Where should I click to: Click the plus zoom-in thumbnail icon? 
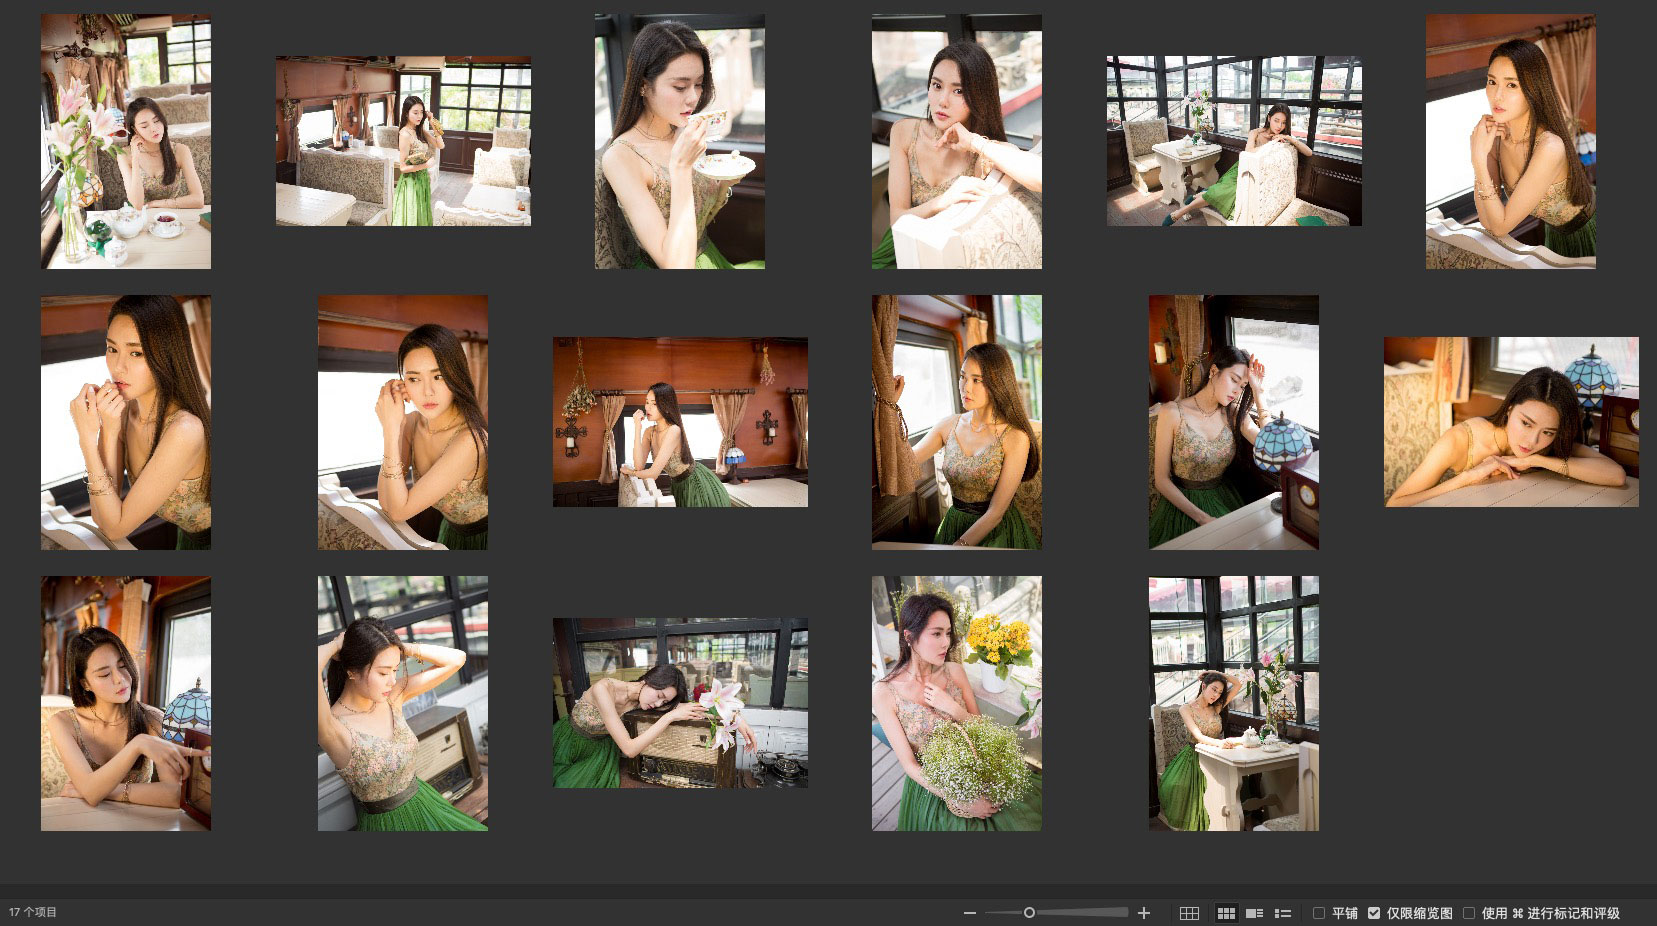pyautogui.click(x=1144, y=913)
